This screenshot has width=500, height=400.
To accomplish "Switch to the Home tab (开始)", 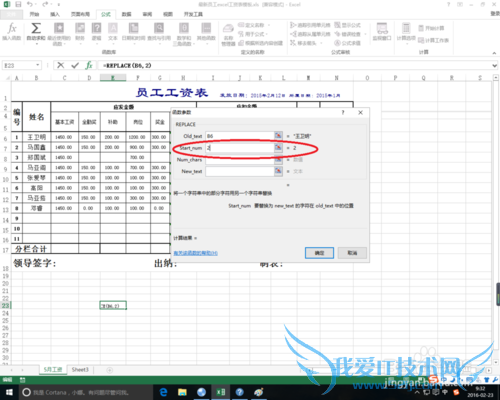I will coord(34,14).
